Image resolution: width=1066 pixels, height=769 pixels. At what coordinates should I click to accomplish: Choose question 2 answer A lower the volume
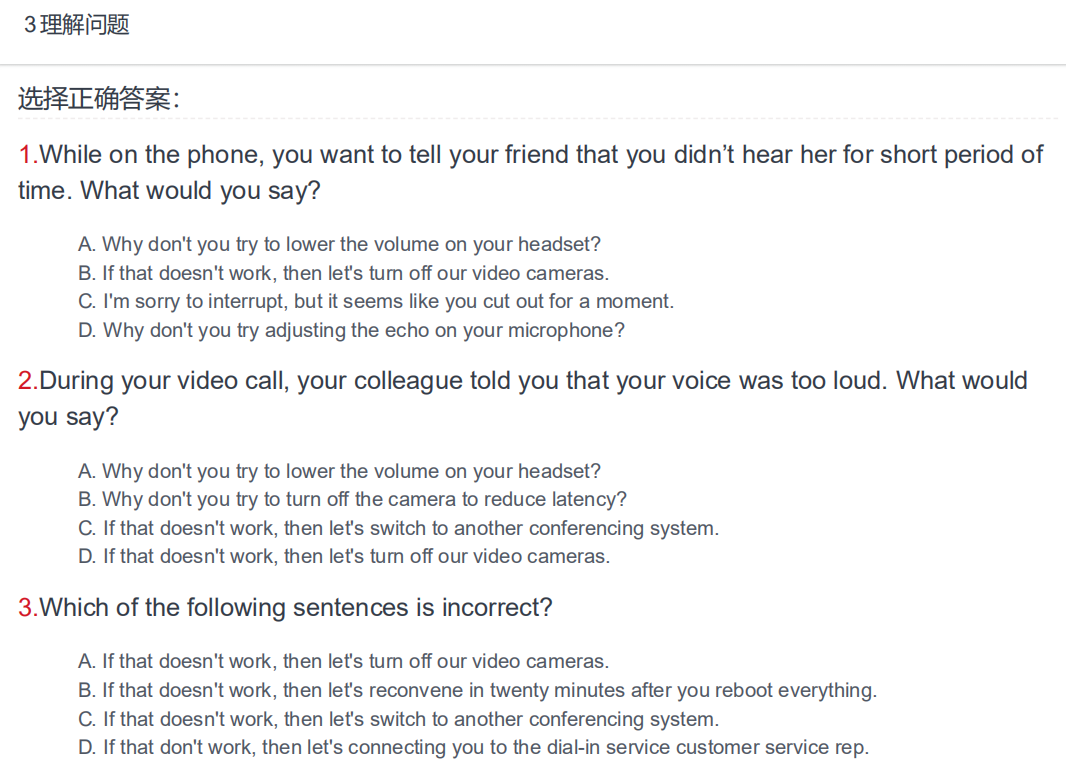pyautogui.click(x=339, y=471)
